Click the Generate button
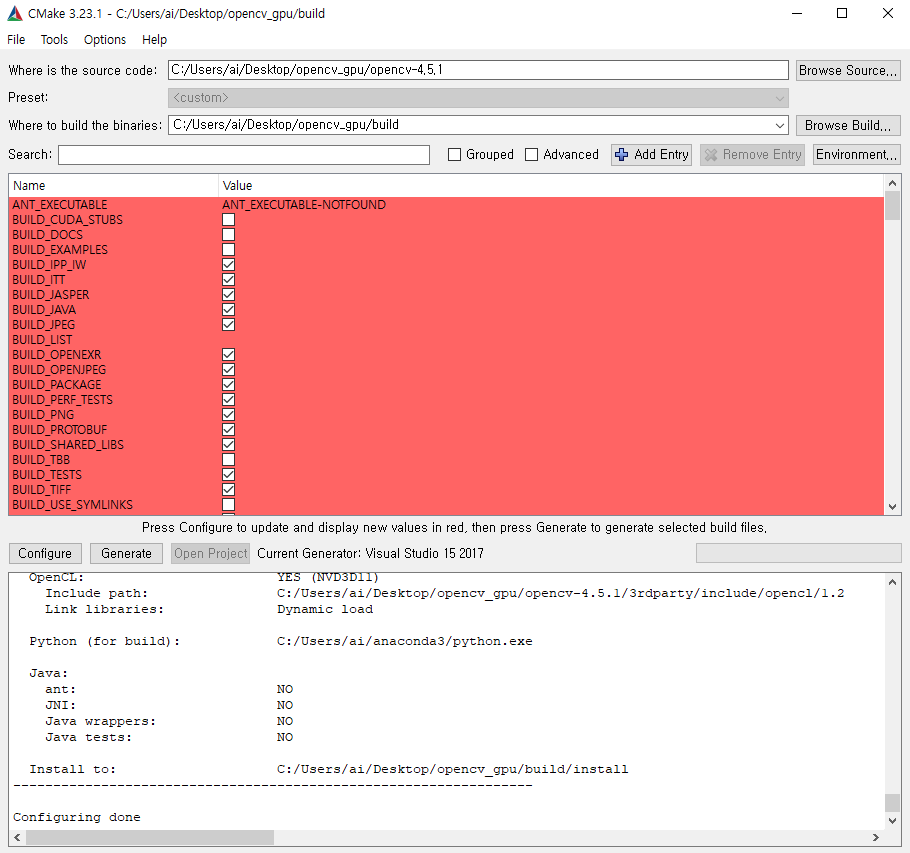This screenshot has width=910, height=853. [126, 554]
